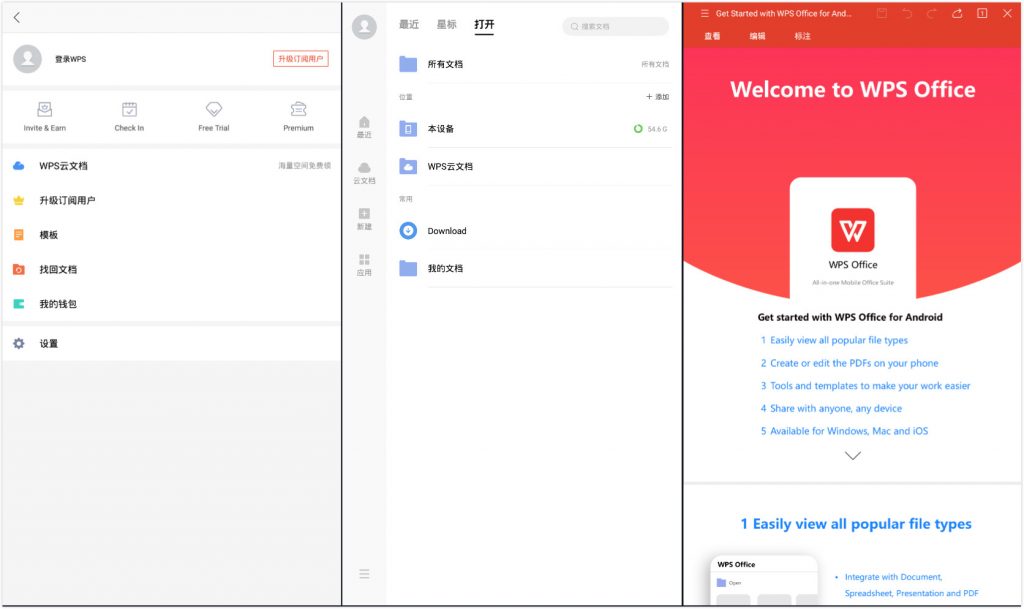Open the page-count window icon
This screenshot has height=609, width=1024.
pyautogui.click(x=982, y=13)
